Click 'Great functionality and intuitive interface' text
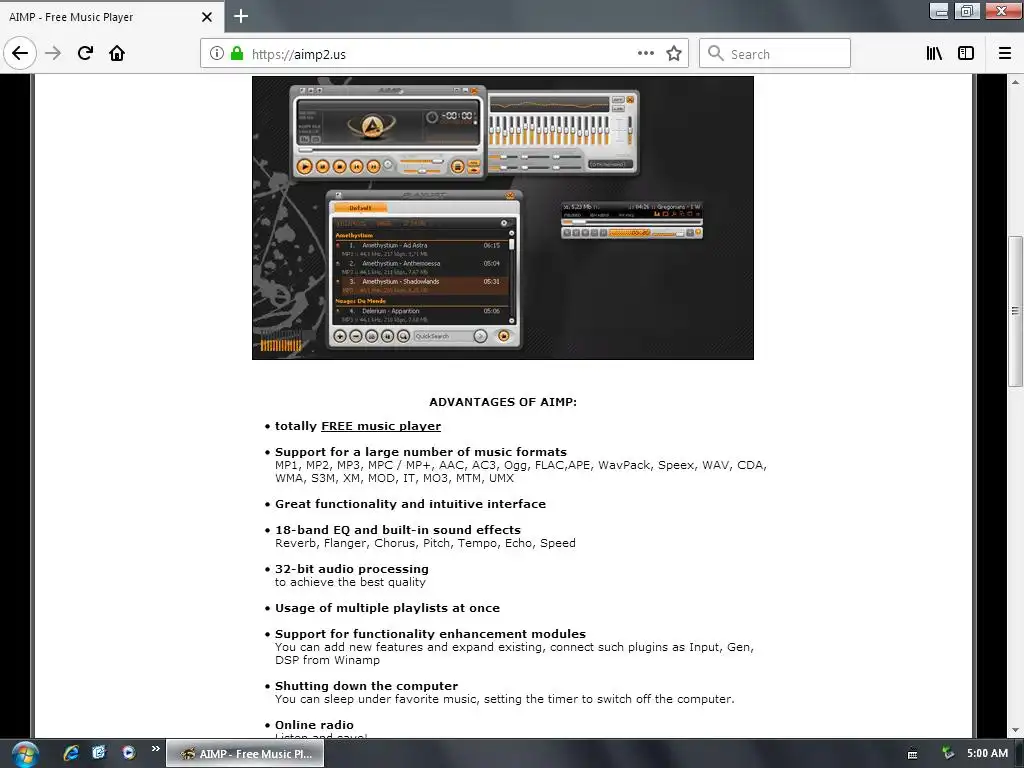This screenshot has height=768, width=1024. coord(410,504)
